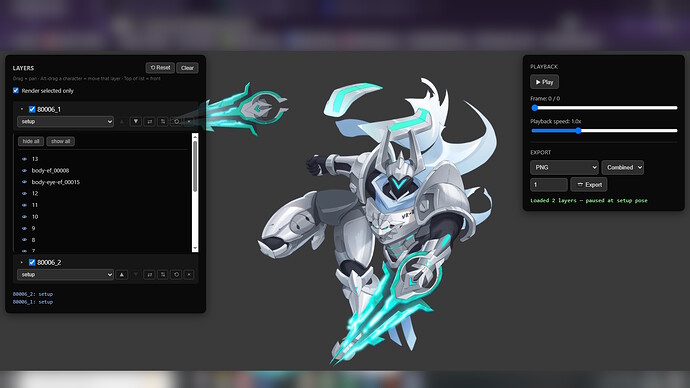Click the export scale input field
Image resolution: width=690 pixels, height=388 pixels.
549,185
